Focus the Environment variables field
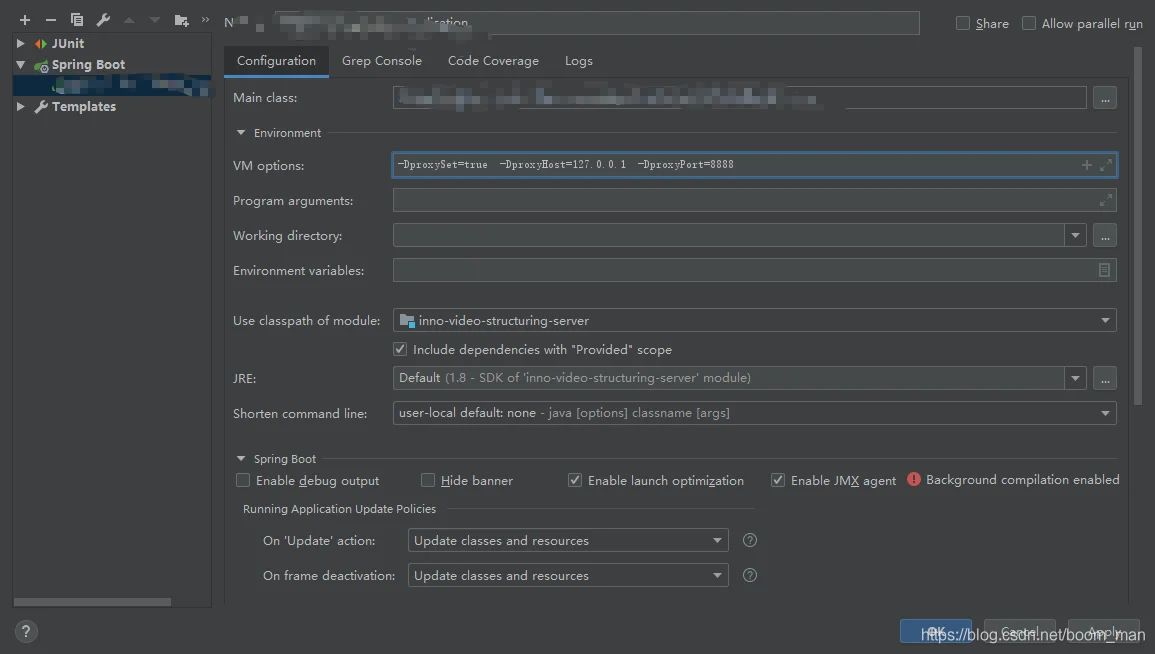This screenshot has height=654, width=1155. click(754, 270)
